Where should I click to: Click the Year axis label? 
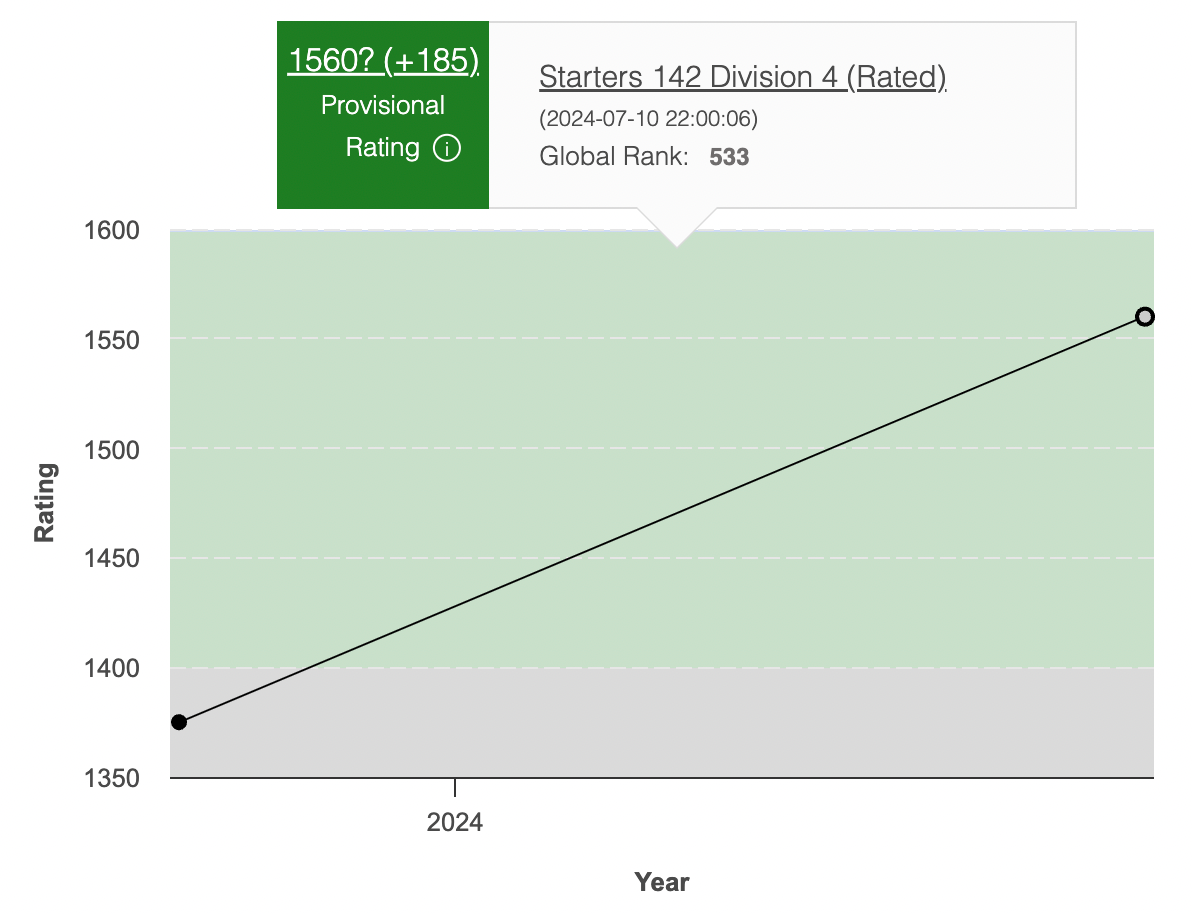tap(662, 882)
